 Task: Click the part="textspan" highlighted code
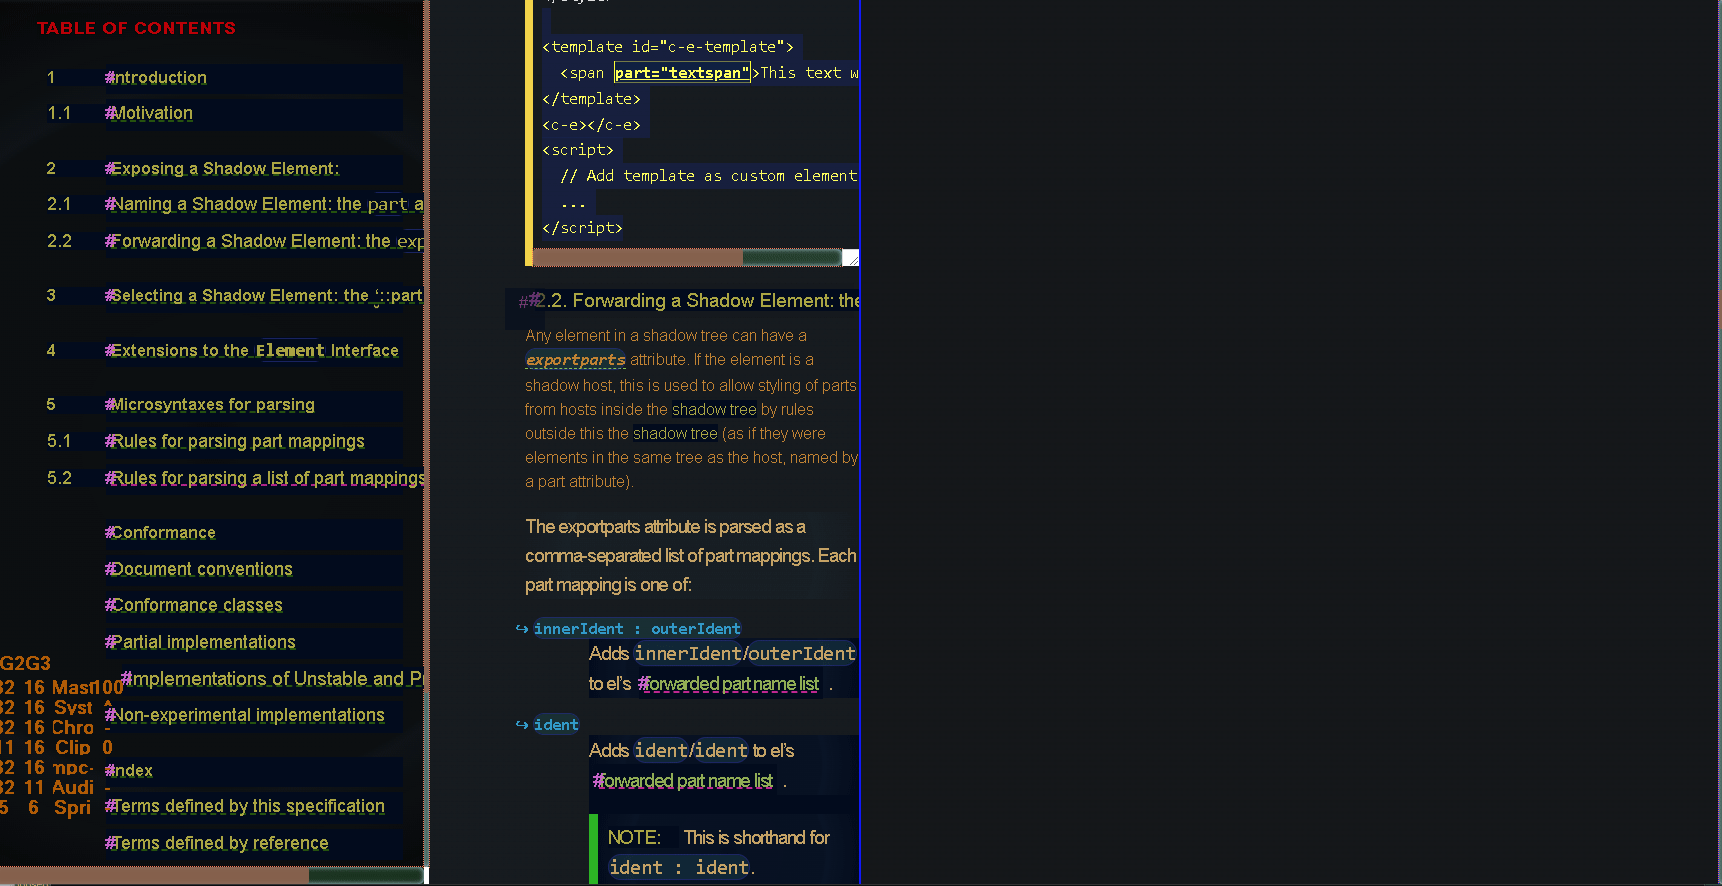click(x=682, y=73)
